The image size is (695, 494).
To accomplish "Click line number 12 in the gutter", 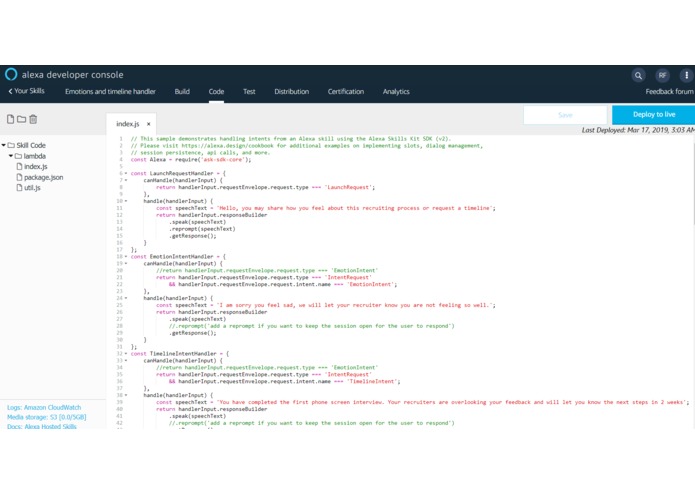I will click(x=119, y=215).
